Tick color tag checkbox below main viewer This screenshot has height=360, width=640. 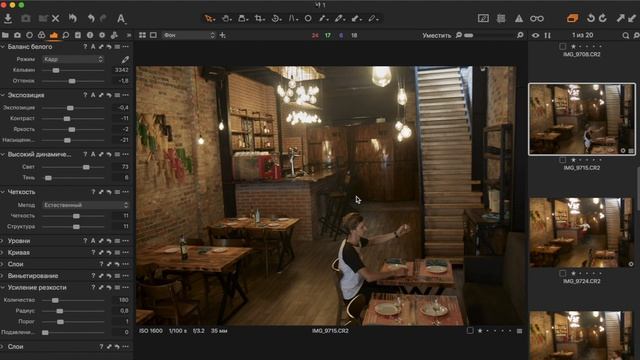(x=470, y=331)
